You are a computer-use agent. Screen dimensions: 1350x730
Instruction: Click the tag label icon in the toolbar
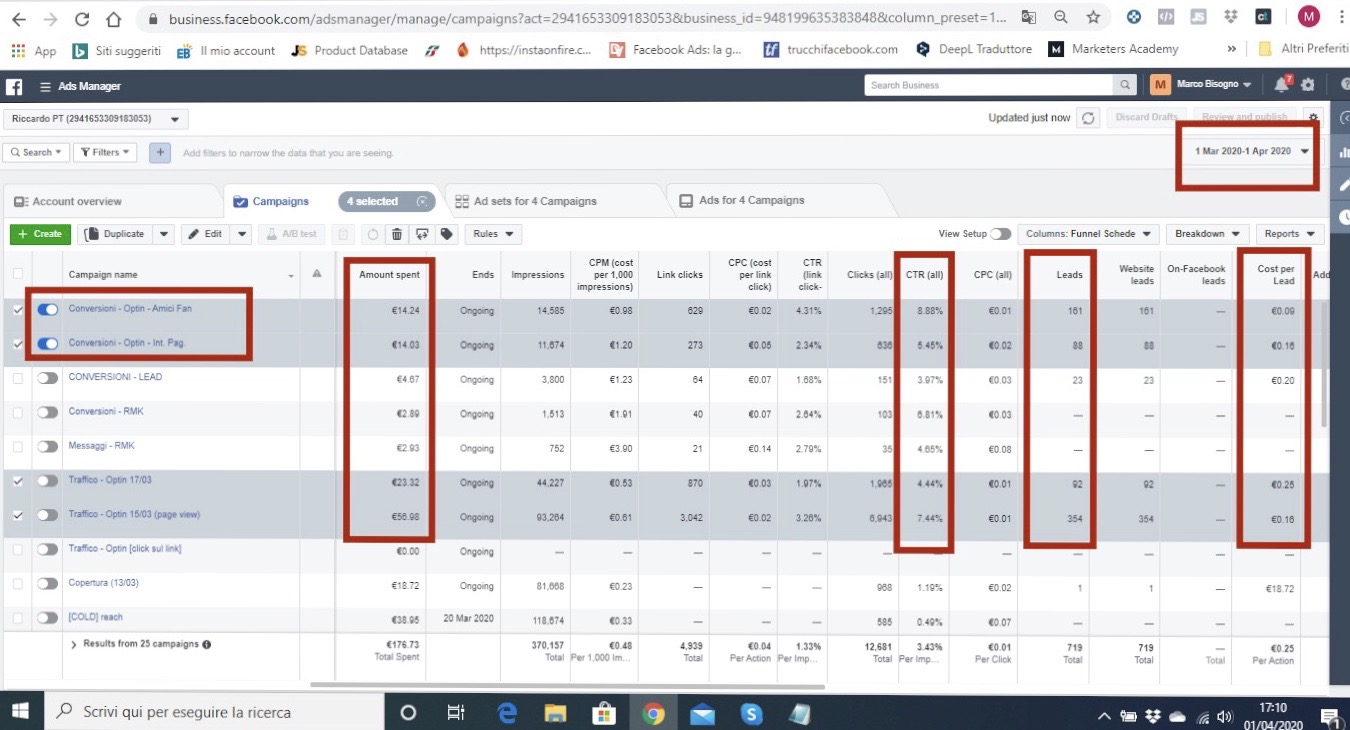click(x=446, y=234)
